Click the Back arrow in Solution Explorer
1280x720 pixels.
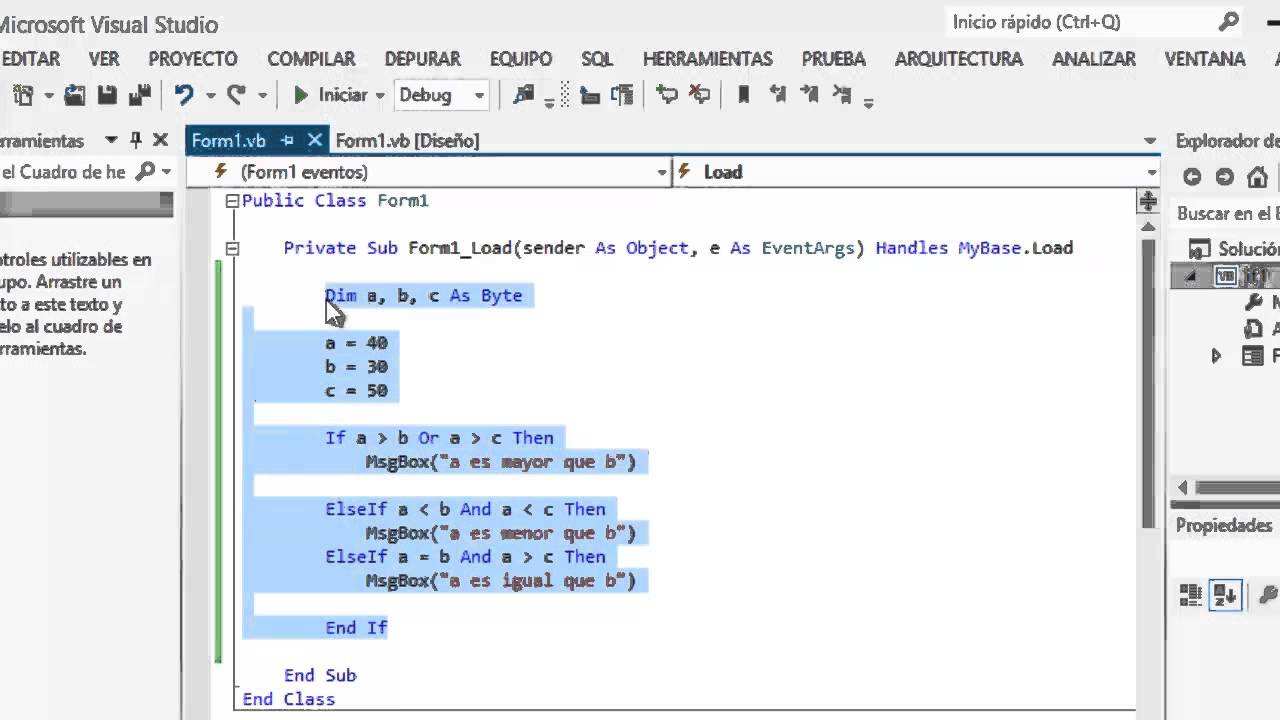click(x=1191, y=177)
